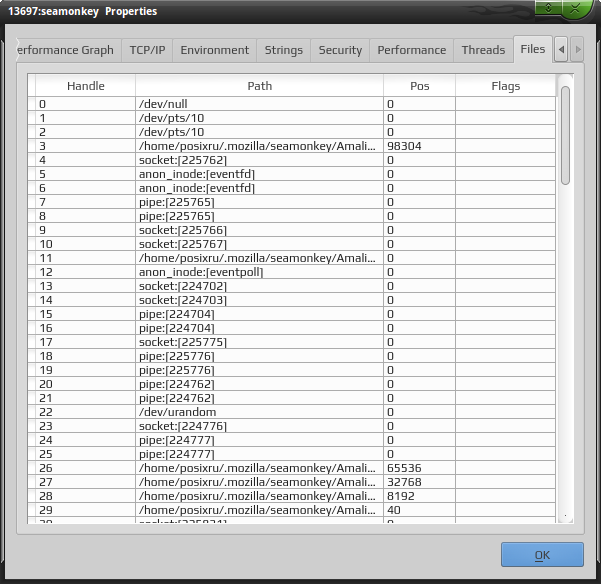Shade the window using title bar arrows button
The width and height of the screenshot is (601, 584).
pyautogui.click(x=548, y=8)
